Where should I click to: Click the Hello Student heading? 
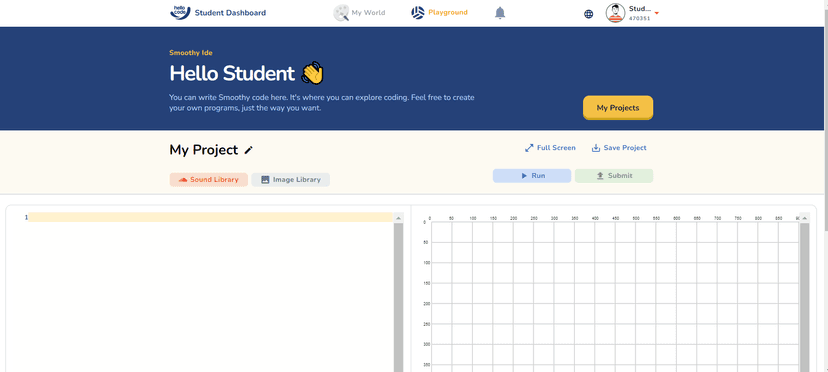pyautogui.click(x=232, y=73)
